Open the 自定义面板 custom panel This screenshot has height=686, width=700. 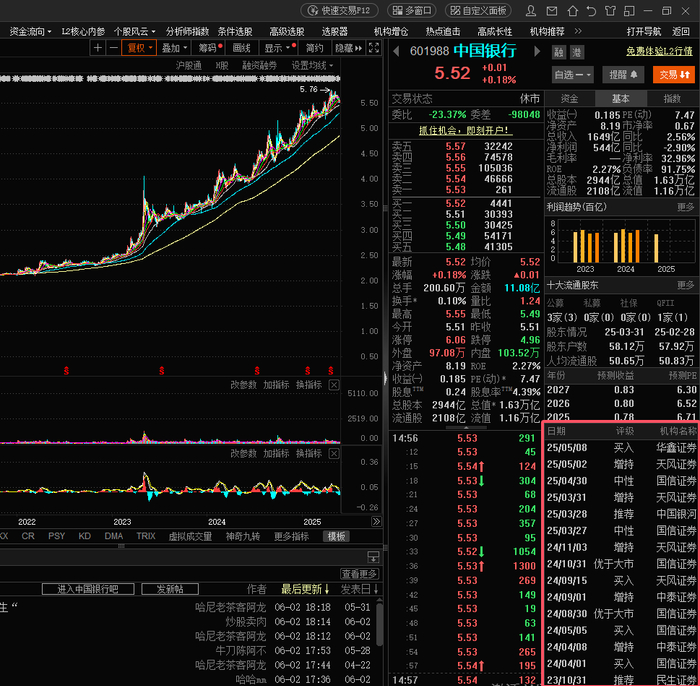tap(478, 10)
